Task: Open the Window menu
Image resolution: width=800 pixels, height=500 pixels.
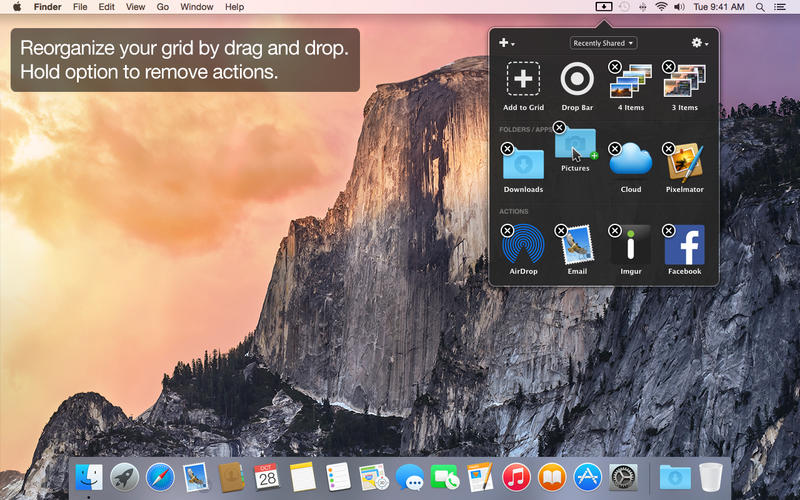Action: pos(196,7)
